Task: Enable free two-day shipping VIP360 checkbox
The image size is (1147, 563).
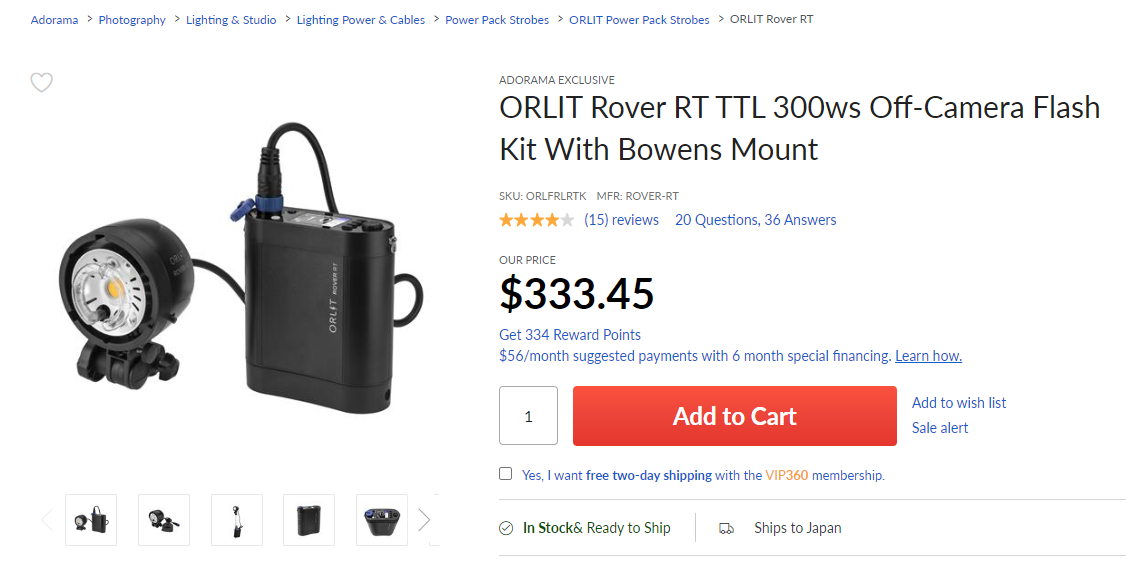Action: (x=505, y=474)
